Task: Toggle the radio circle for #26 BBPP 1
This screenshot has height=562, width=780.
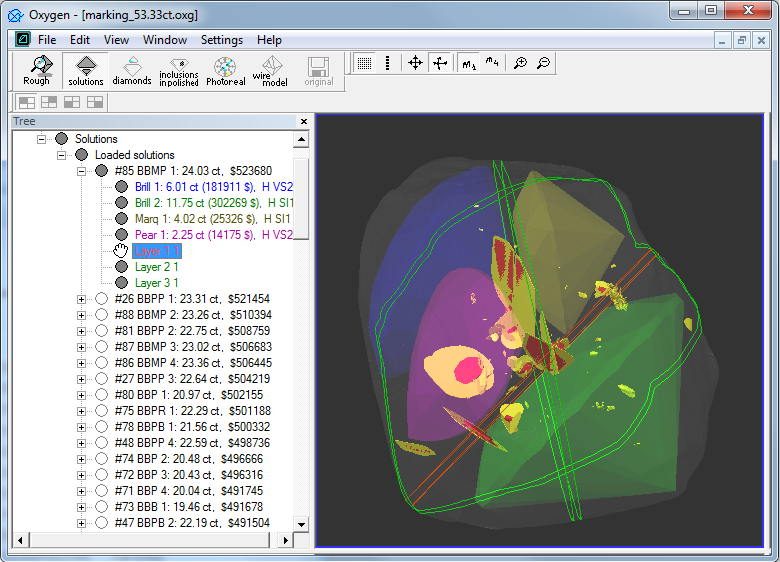Action: [101, 299]
